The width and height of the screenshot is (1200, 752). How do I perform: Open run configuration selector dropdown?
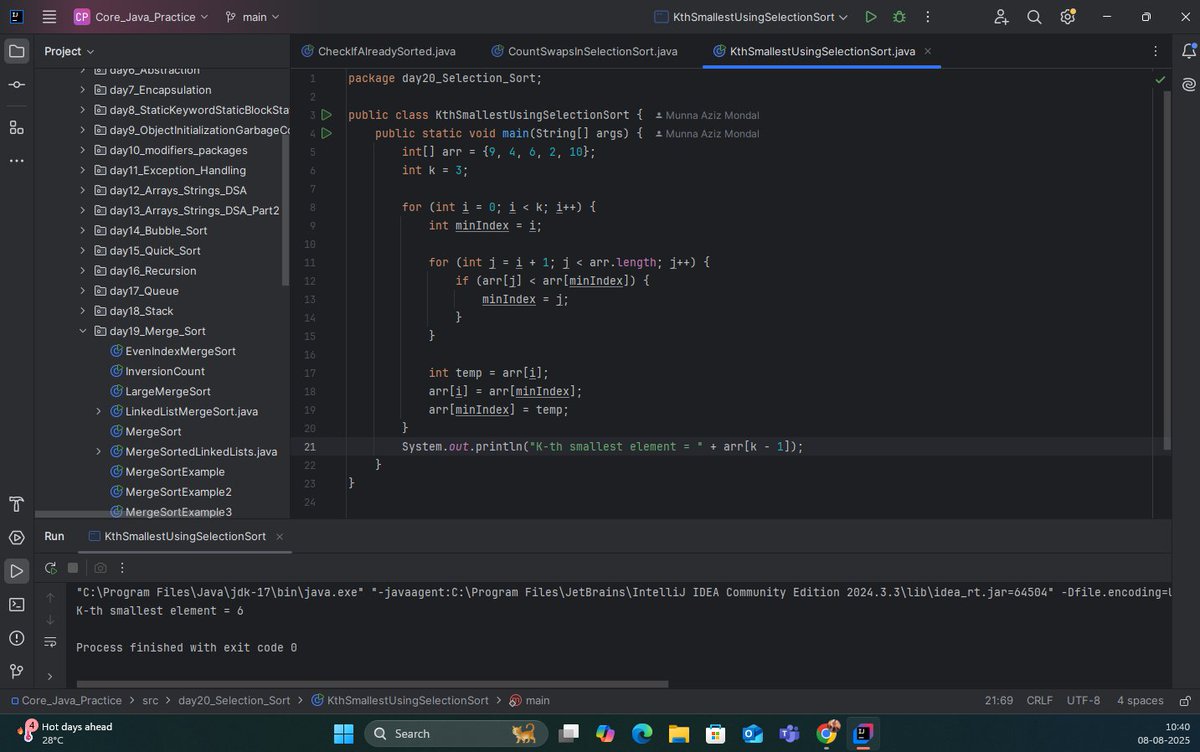750,17
